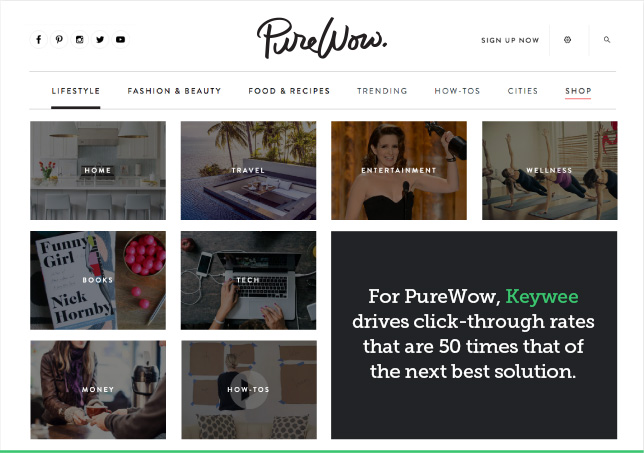Click the Sign Up Now button
This screenshot has height=453, width=644.
(510, 40)
